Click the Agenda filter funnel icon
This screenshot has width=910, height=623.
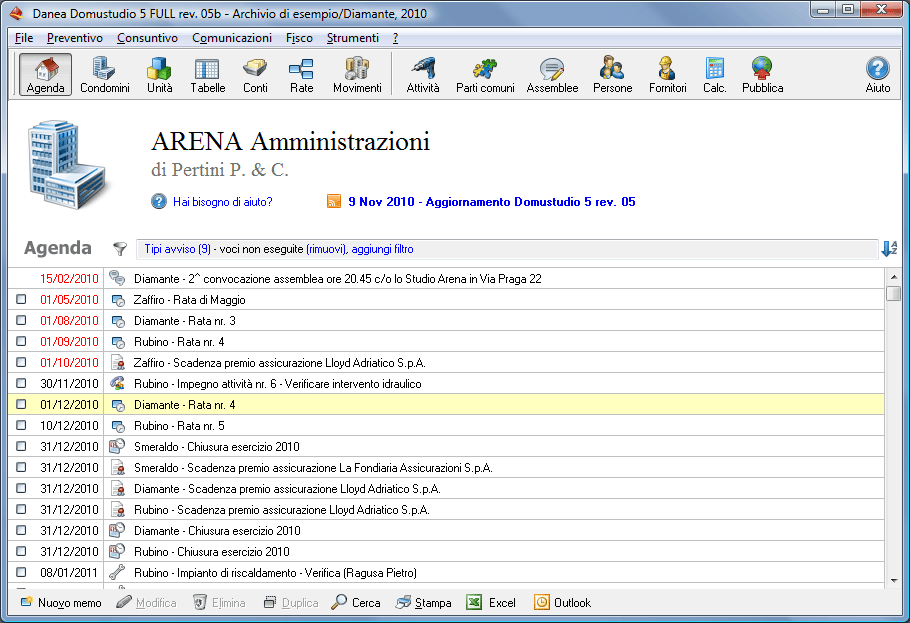pos(120,249)
